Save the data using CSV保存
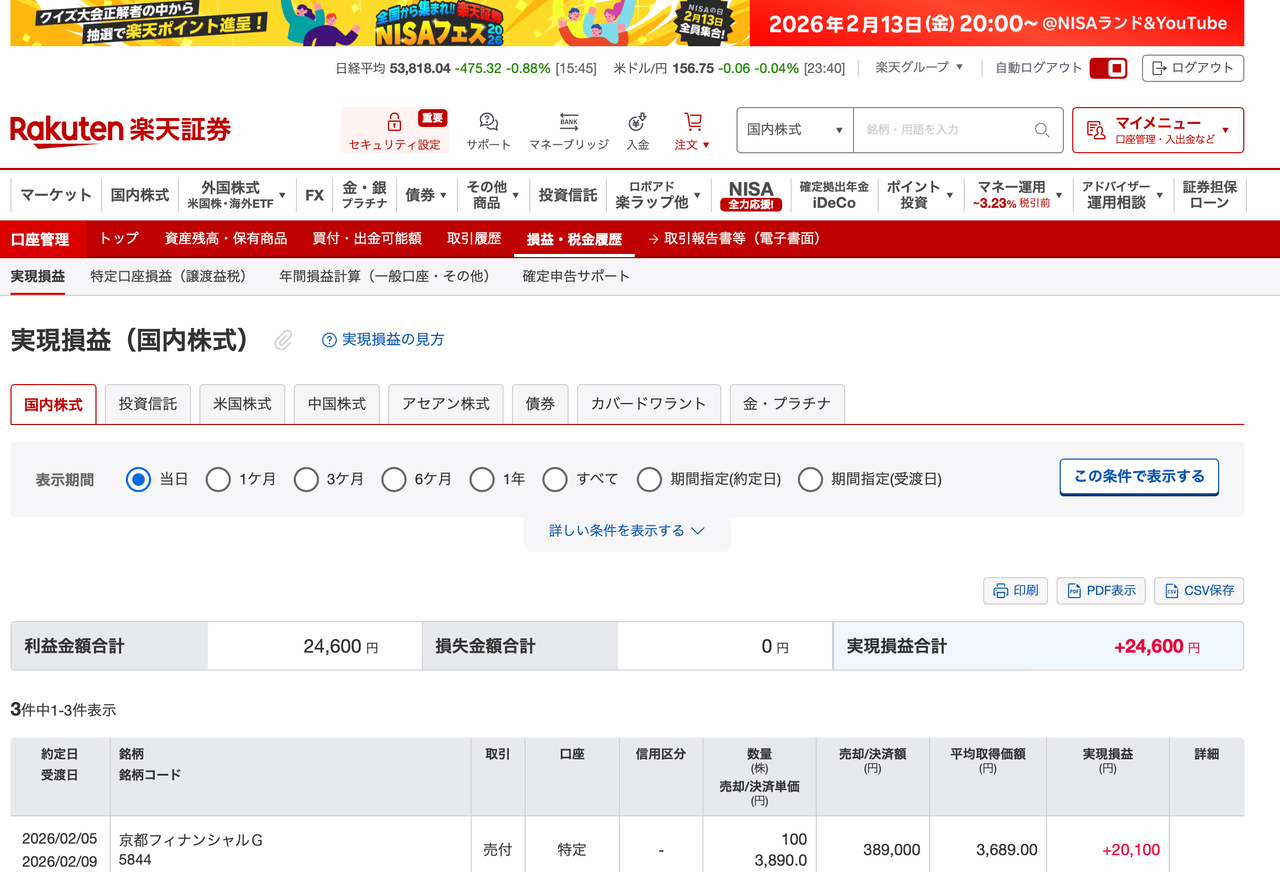1280x872 pixels. pos(1199,591)
